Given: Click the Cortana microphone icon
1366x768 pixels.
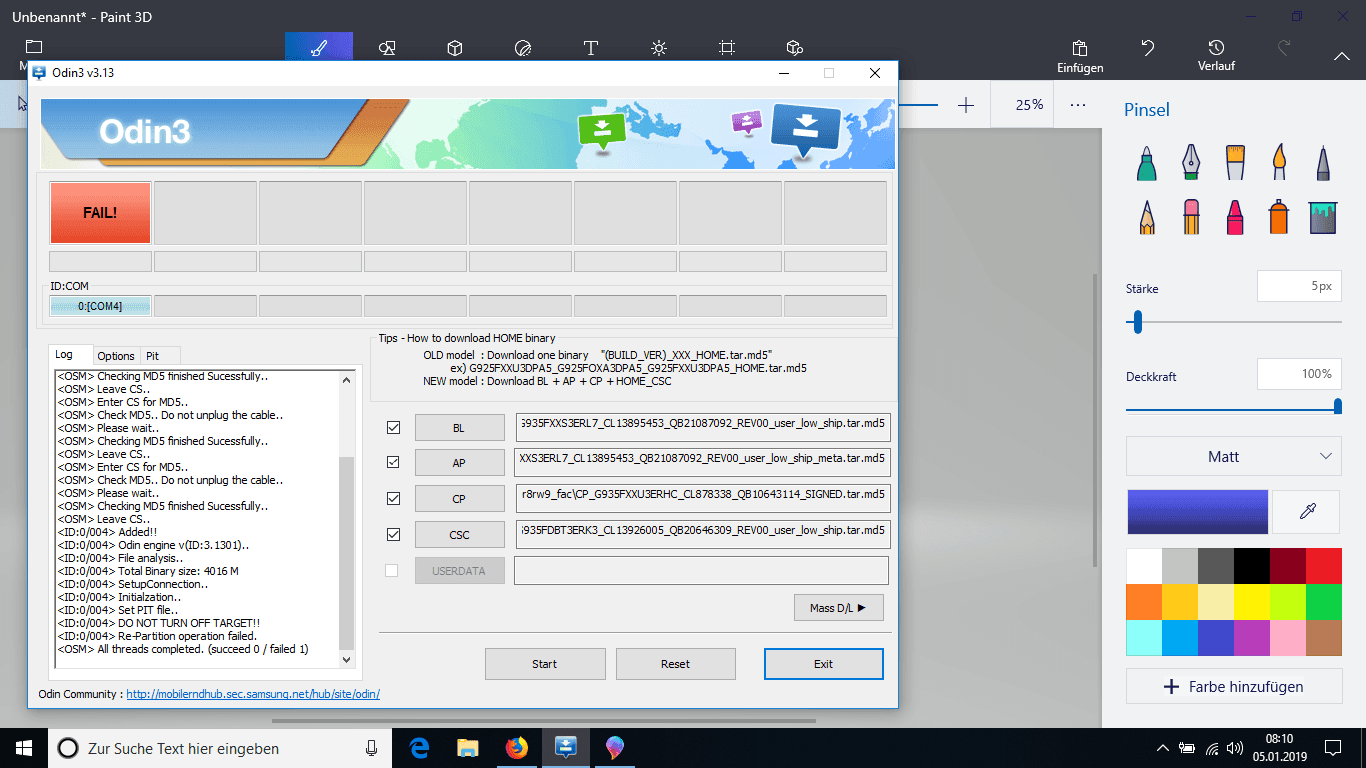Looking at the screenshot, I should pos(371,748).
